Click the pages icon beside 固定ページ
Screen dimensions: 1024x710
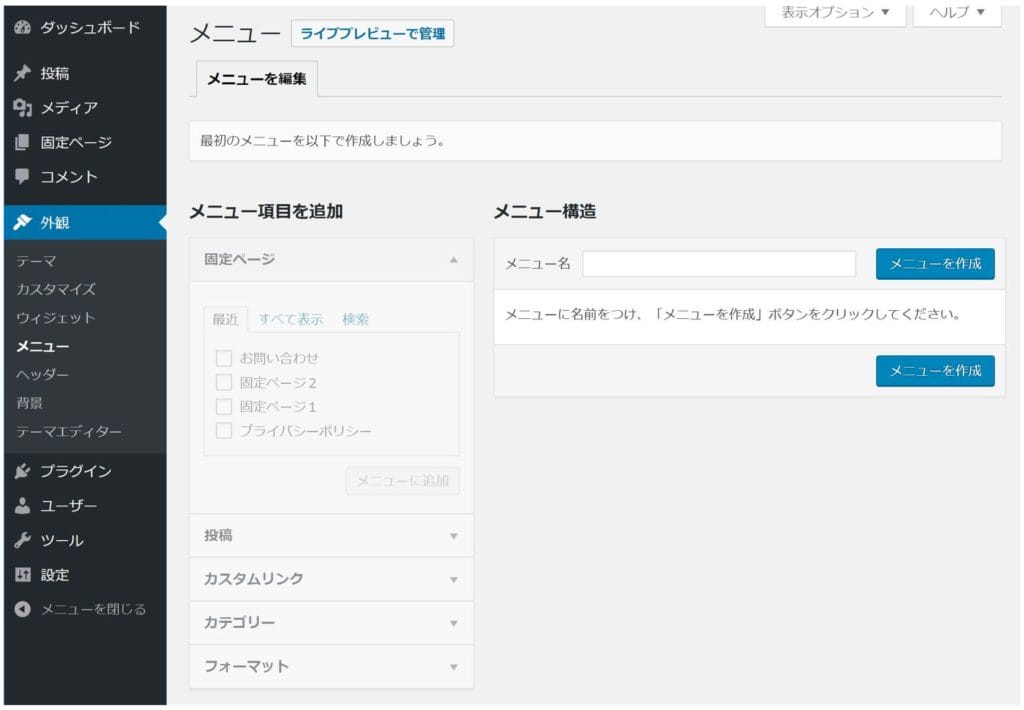23,142
